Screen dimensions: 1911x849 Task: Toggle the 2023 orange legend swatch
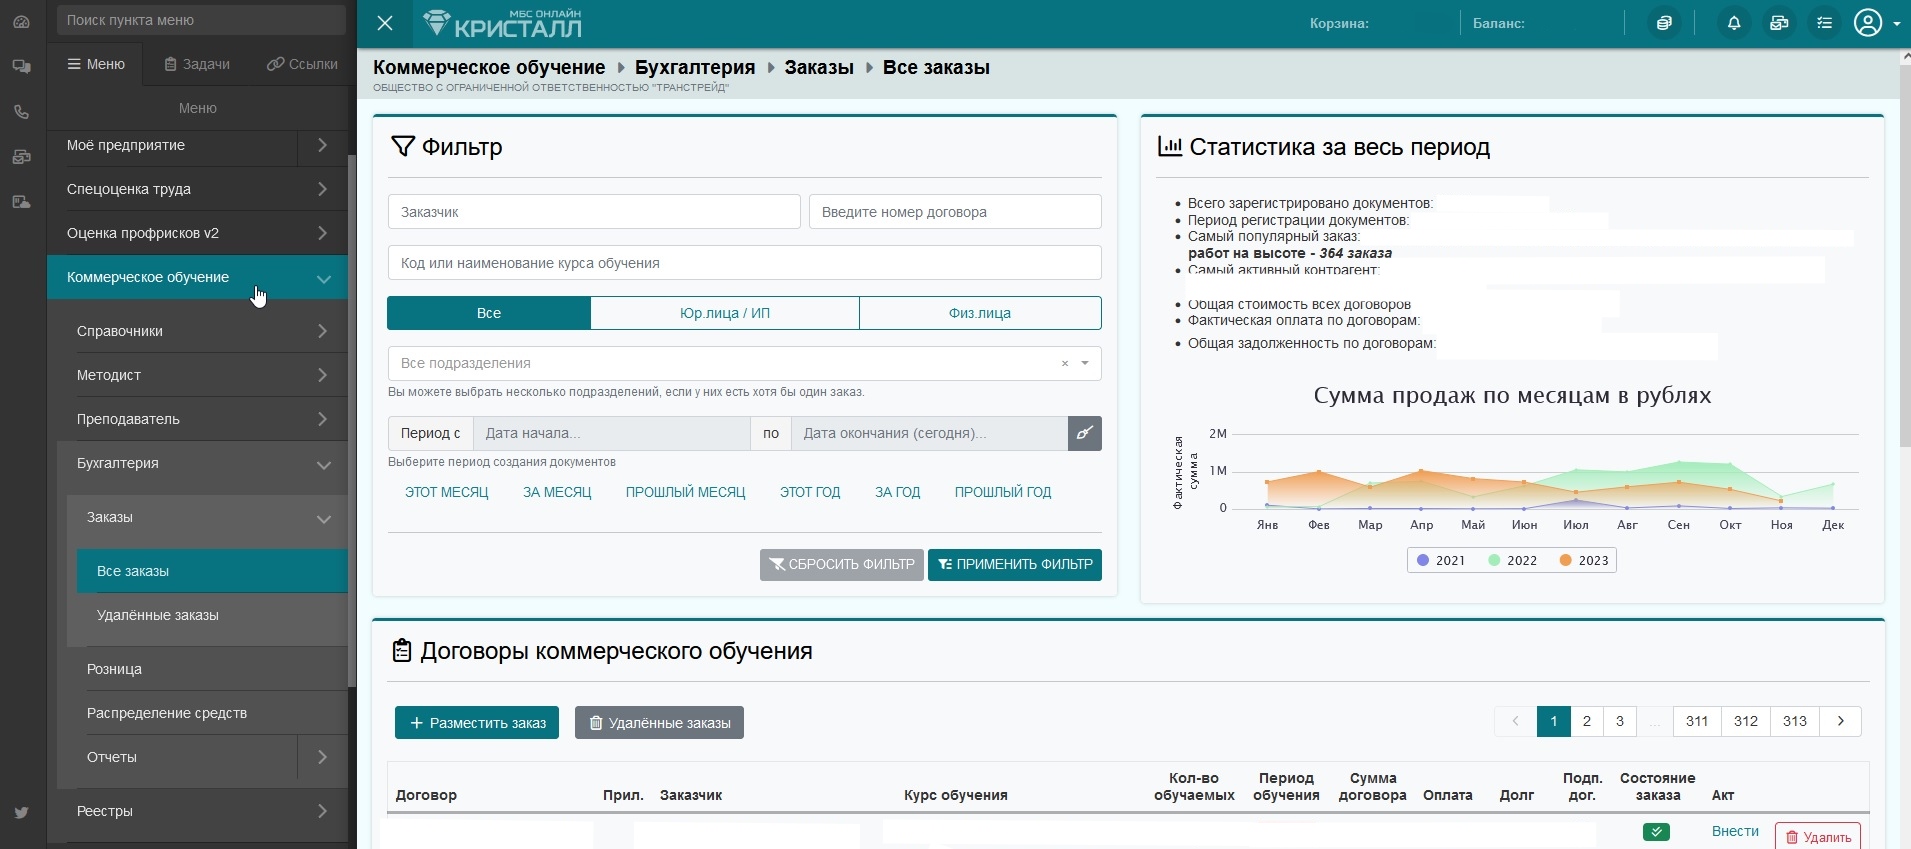tap(1566, 560)
